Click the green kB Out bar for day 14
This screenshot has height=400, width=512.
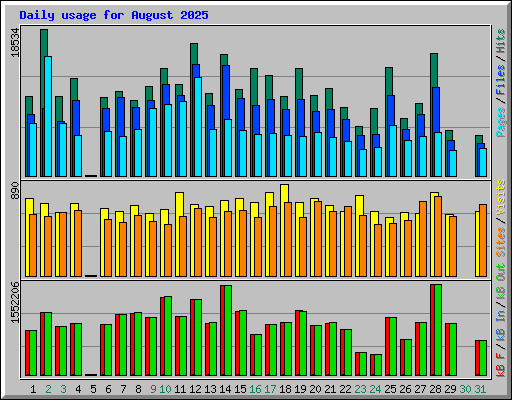pyautogui.click(x=228, y=331)
